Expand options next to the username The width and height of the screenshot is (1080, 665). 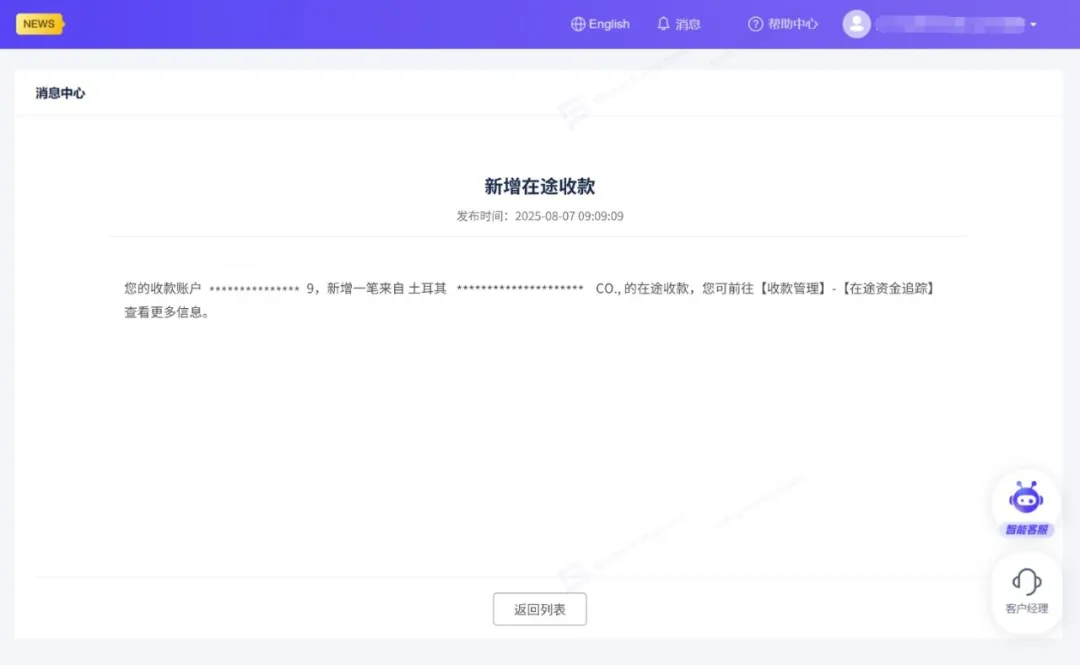click(x=1032, y=24)
